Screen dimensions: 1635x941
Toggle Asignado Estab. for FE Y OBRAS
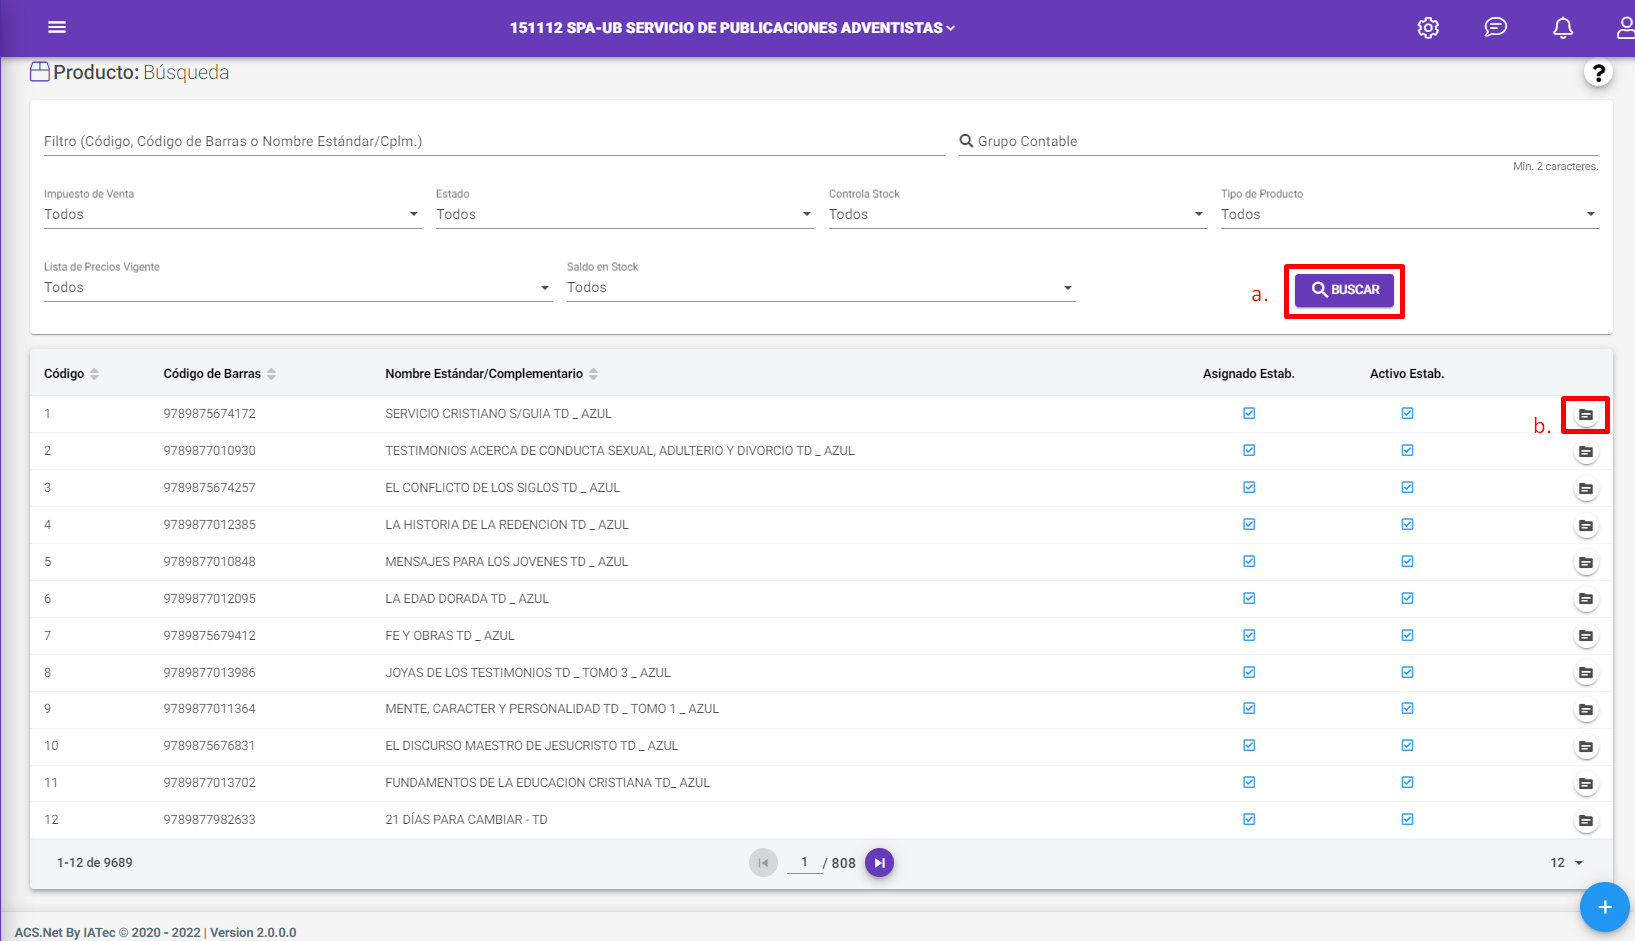click(1249, 635)
